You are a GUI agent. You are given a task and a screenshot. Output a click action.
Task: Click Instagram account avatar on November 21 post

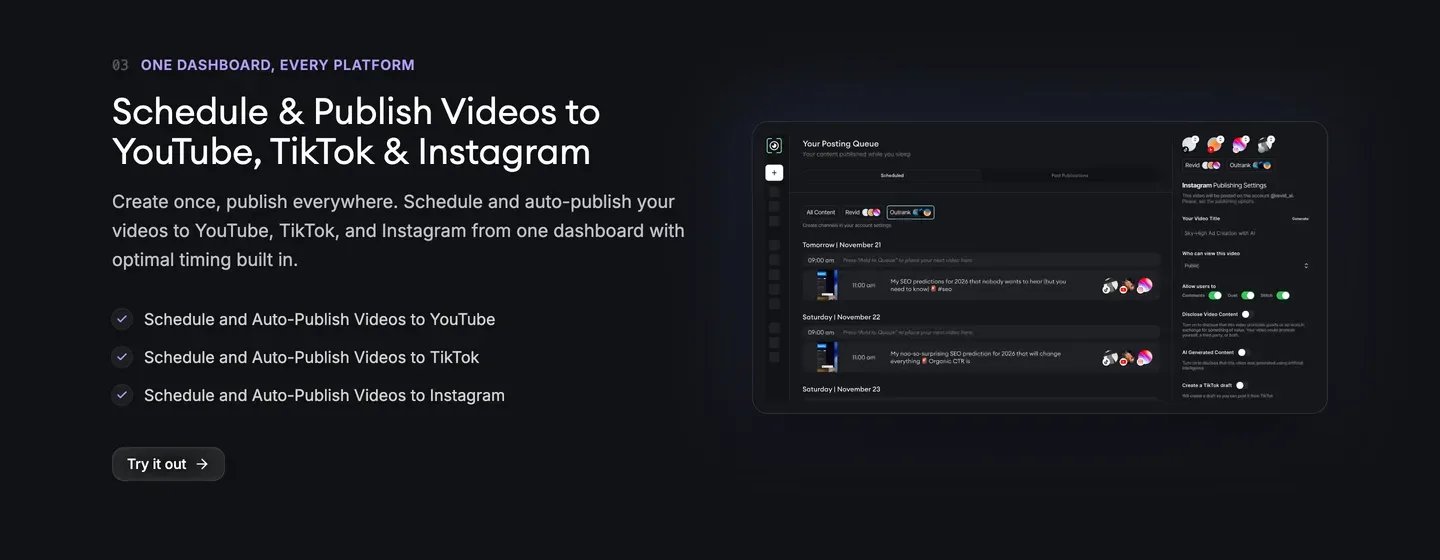click(1144, 286)
